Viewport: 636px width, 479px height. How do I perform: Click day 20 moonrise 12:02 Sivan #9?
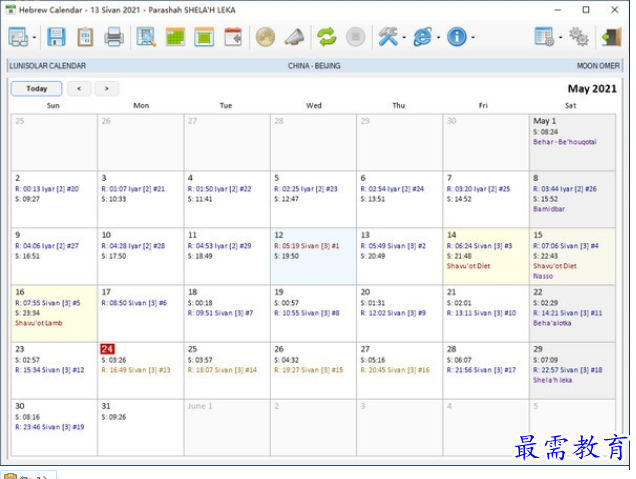393,313
